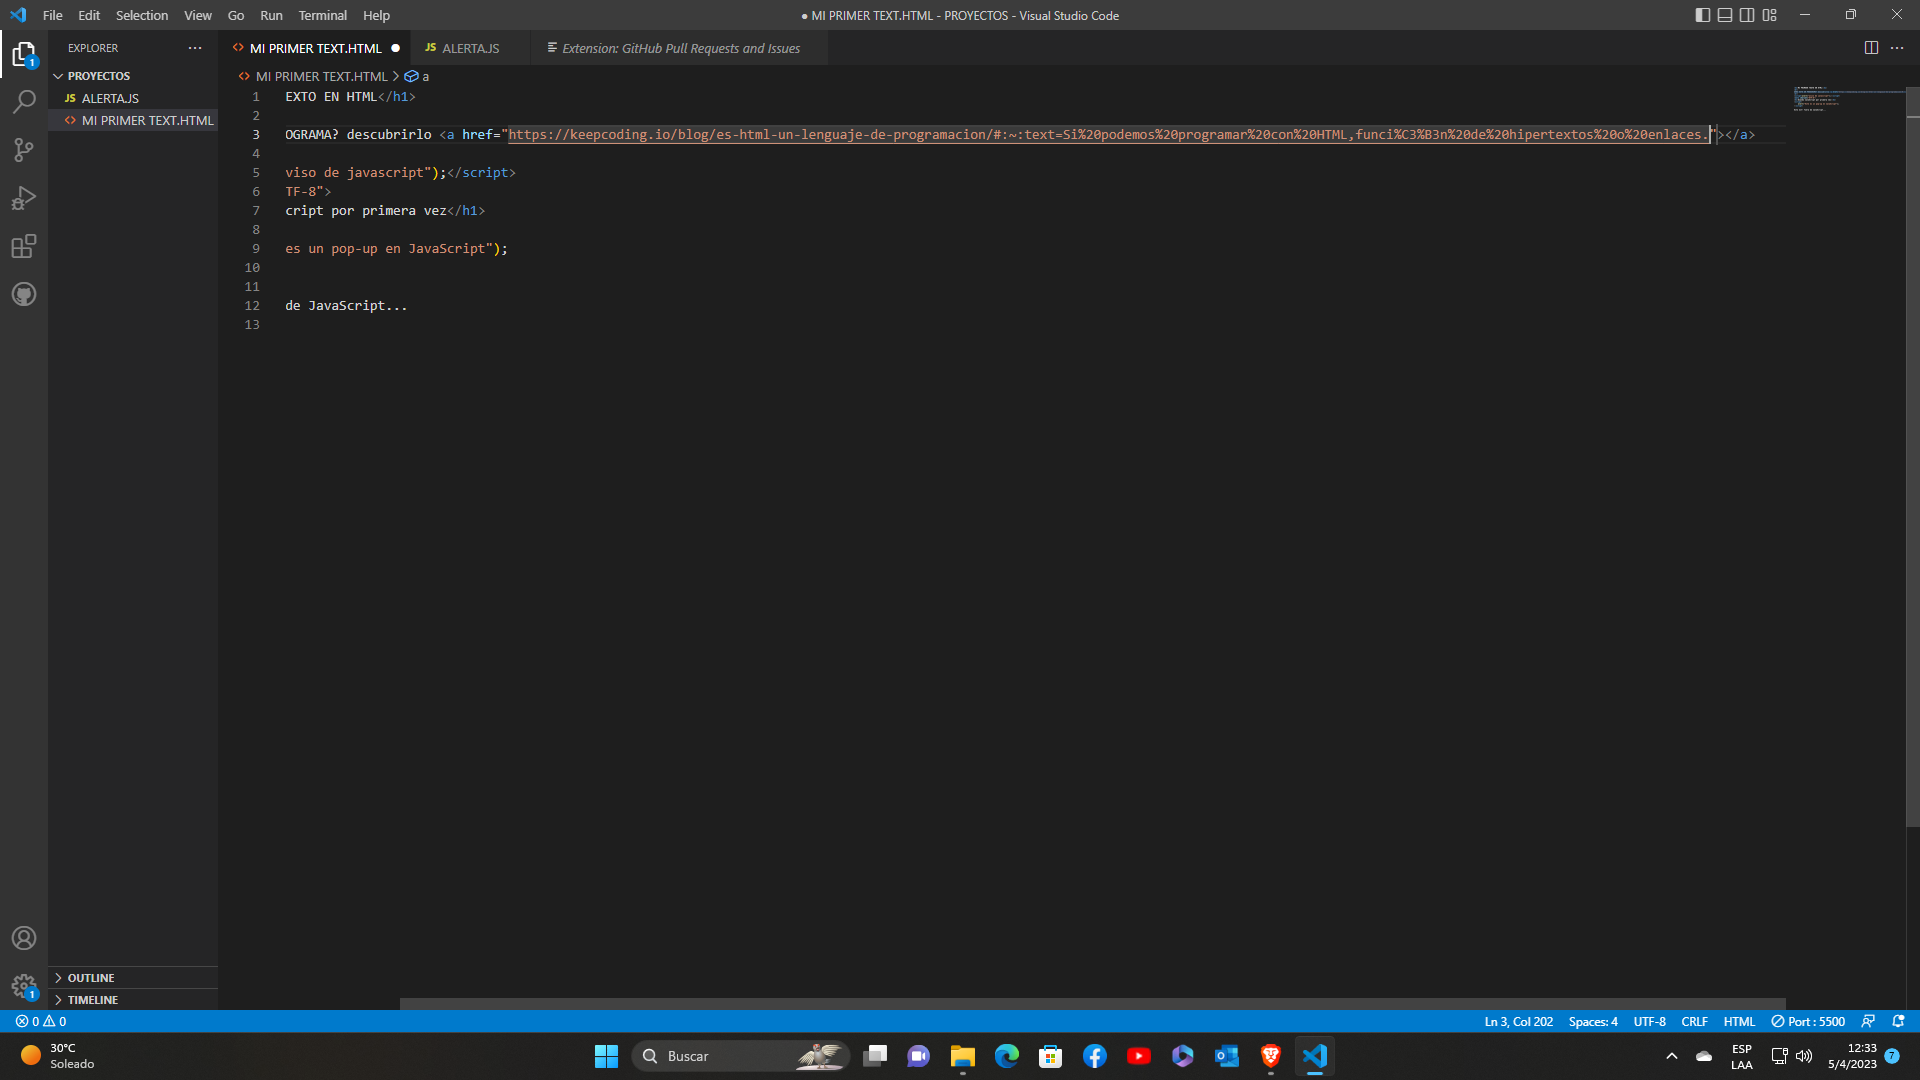Switch to ALERTA.JS tab
The height and width of the screenshot is (1080, 1920).
tap(470, 48)
